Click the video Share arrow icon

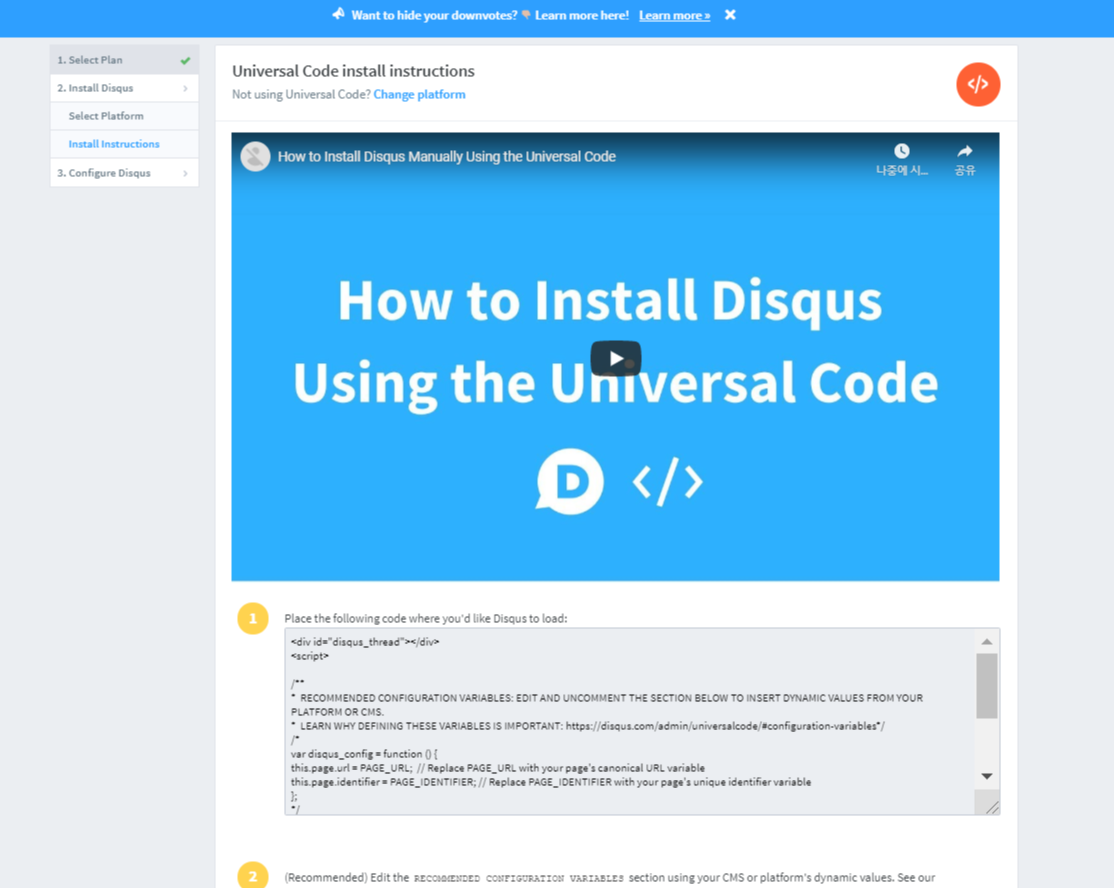964,151
